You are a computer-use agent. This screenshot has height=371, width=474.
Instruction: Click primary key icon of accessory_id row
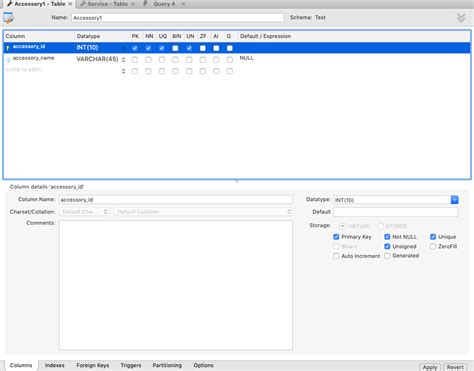(8, 48)
